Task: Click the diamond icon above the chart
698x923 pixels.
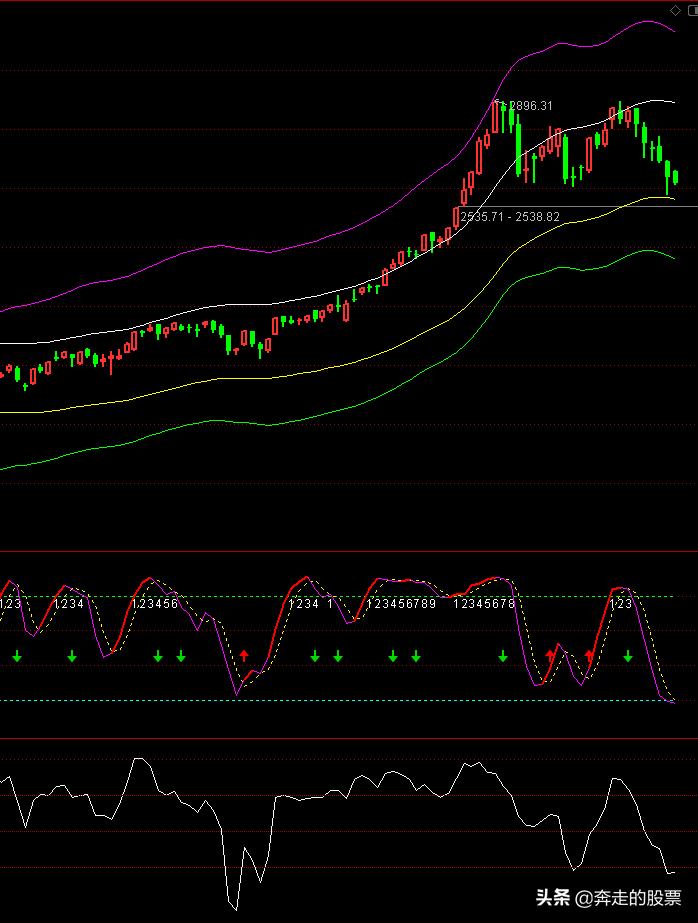Action: [675, 11]
